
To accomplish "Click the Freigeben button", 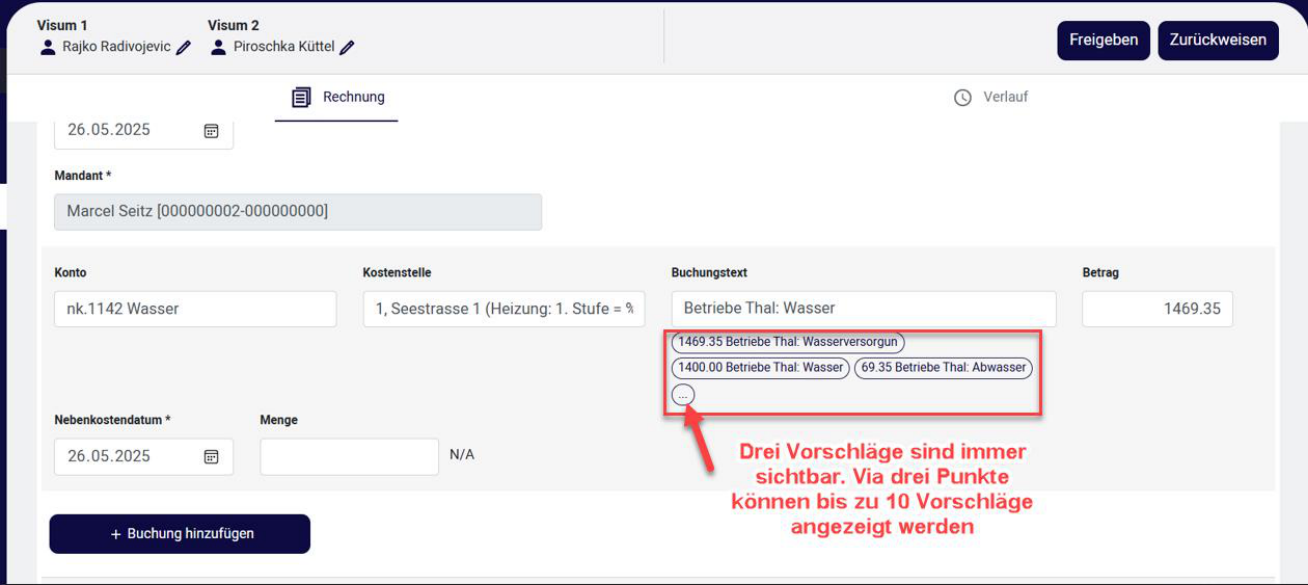I will point(1103,40).
